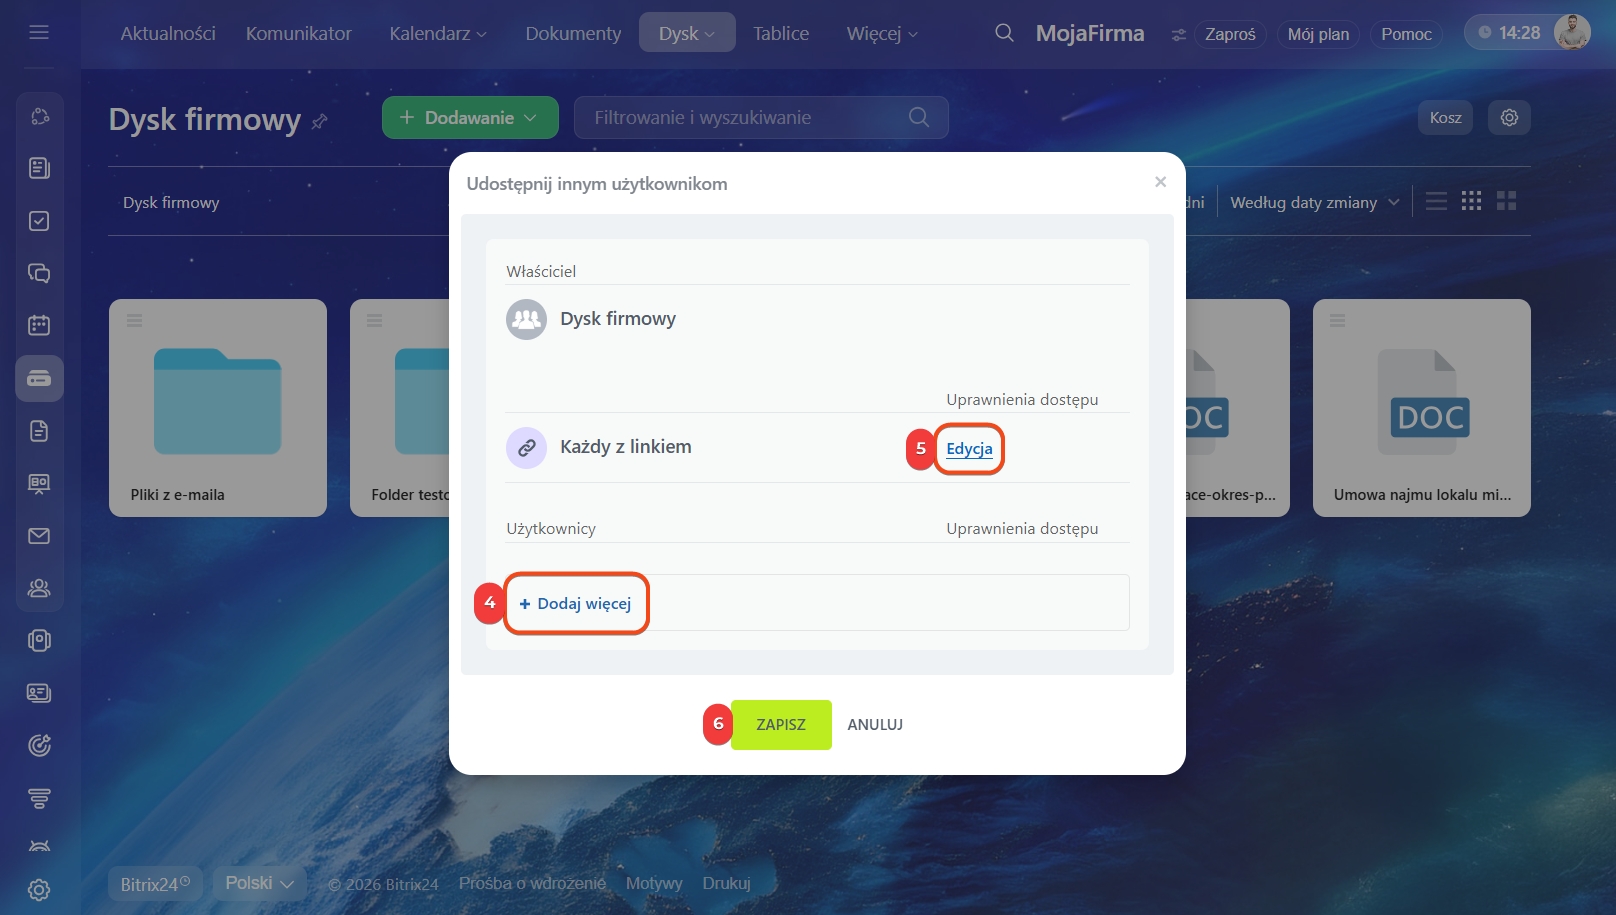Screen dimensions: 1616x915
Task: Expand the Polski language selector
Action: (x=259, y=883)
